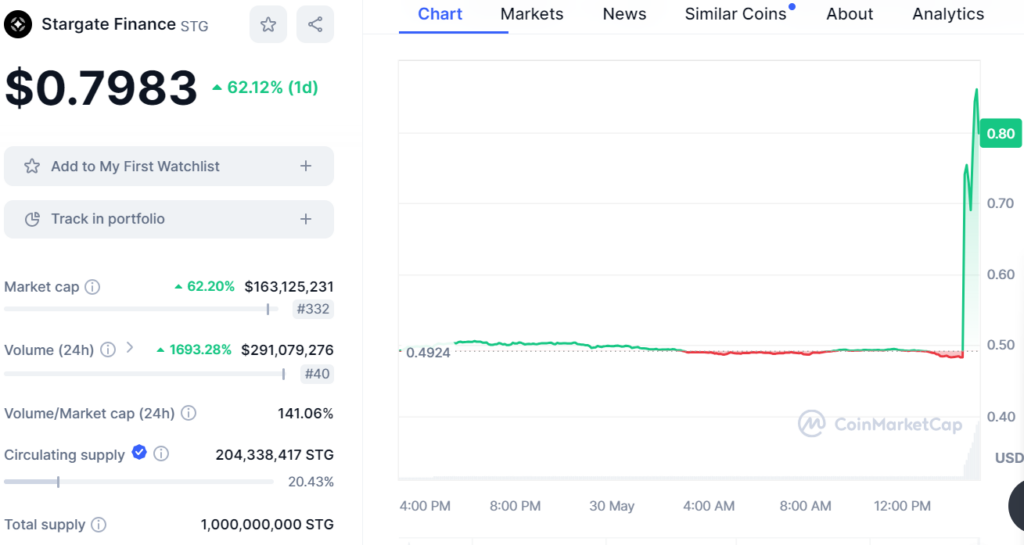Select the Analytics tab
This screenshot has width=1024, height=545.
(x=948, y=14)
